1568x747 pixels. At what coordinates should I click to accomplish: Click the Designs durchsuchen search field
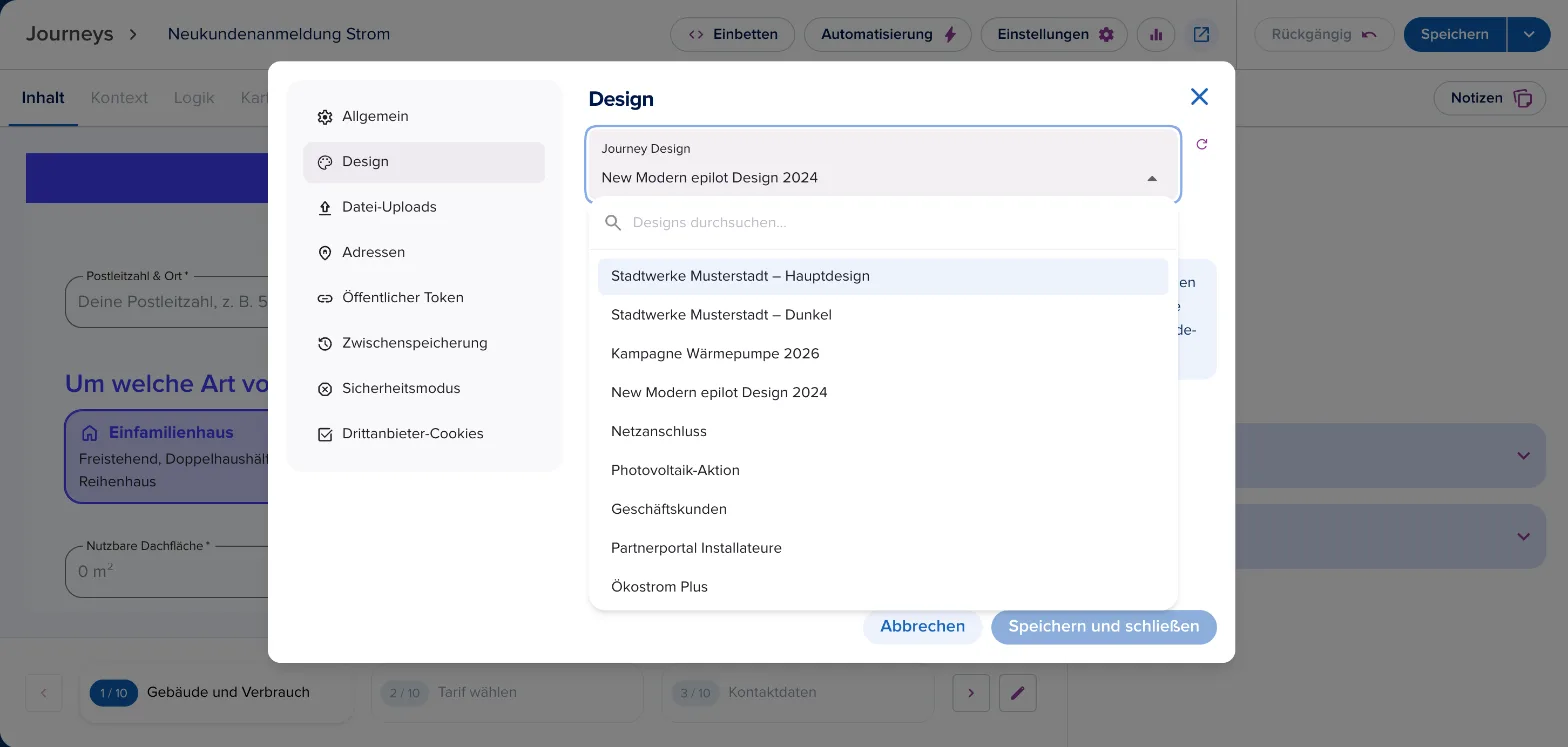coord(883,223)
